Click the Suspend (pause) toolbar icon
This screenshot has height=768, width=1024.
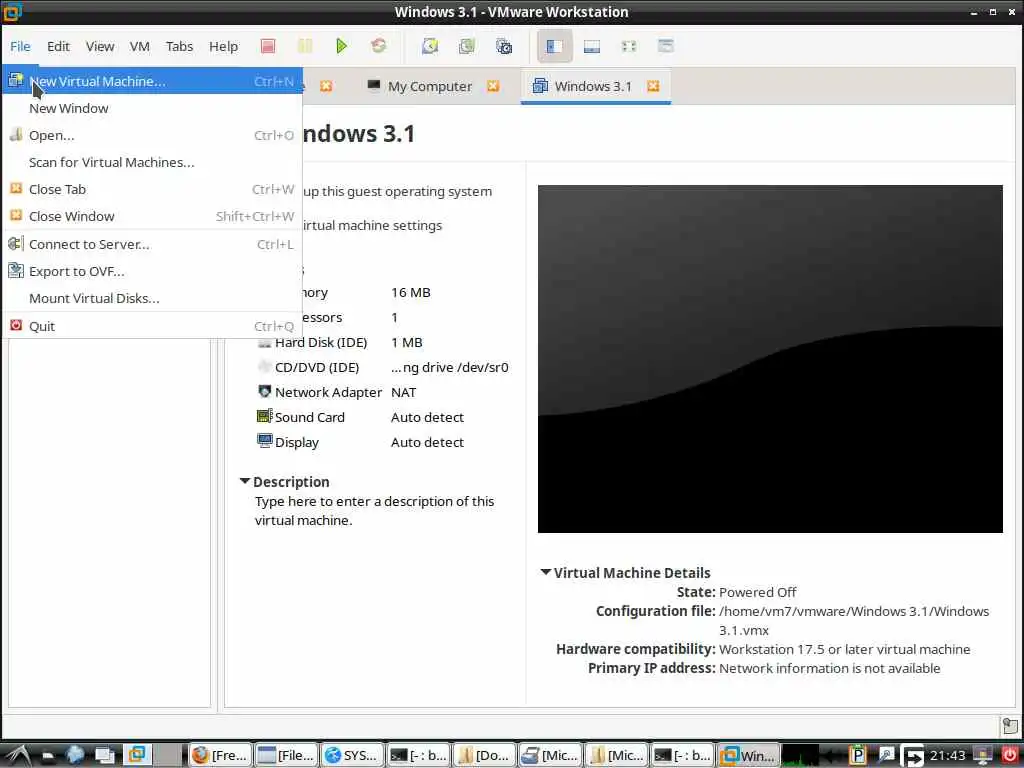304,46
